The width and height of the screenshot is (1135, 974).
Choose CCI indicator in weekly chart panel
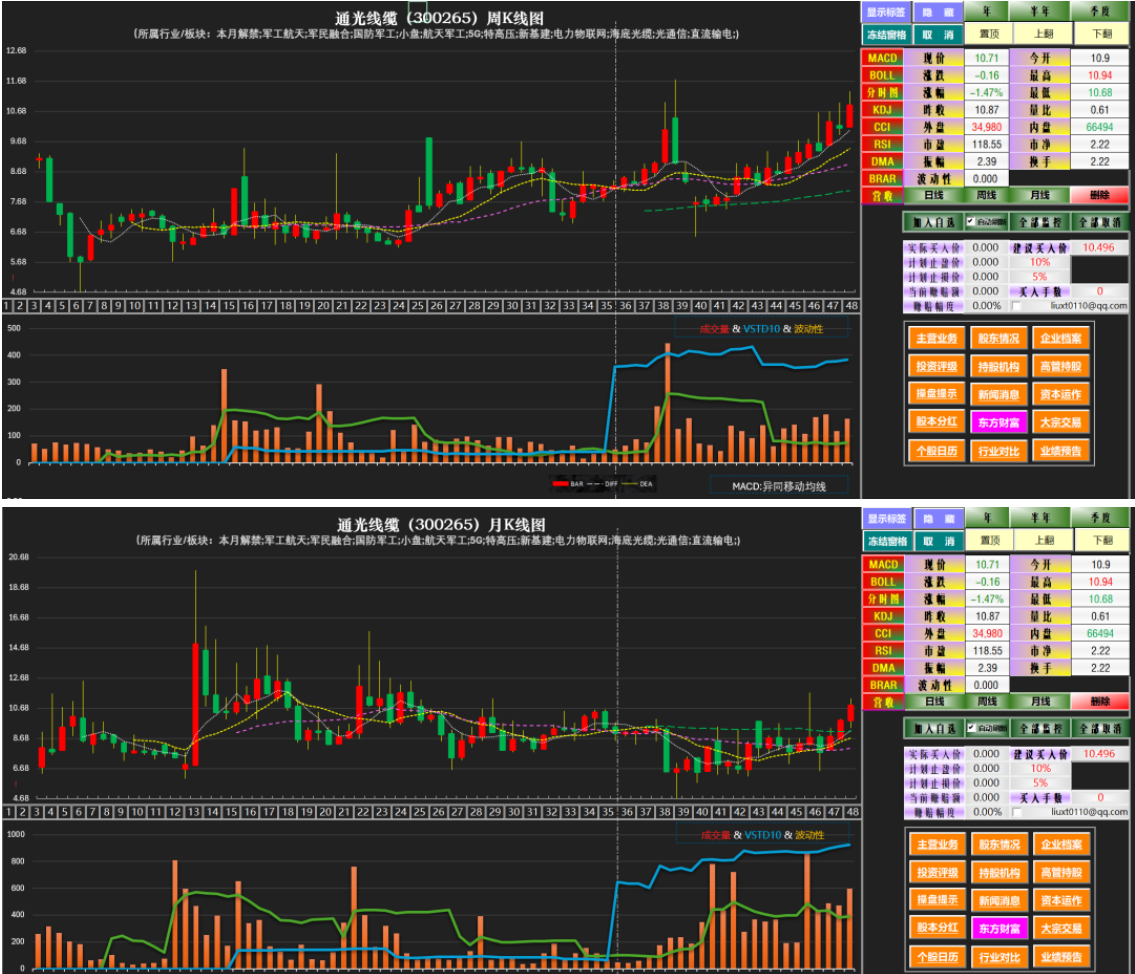[882, 127]
